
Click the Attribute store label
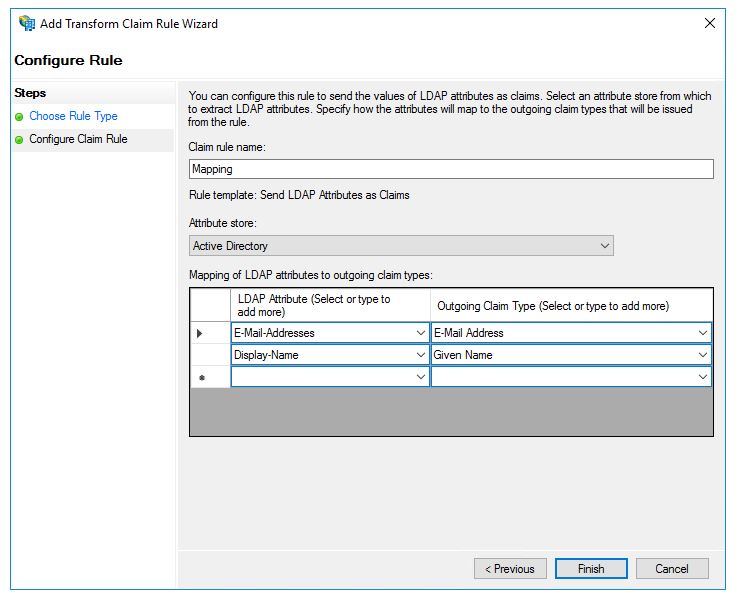point(222,223)
